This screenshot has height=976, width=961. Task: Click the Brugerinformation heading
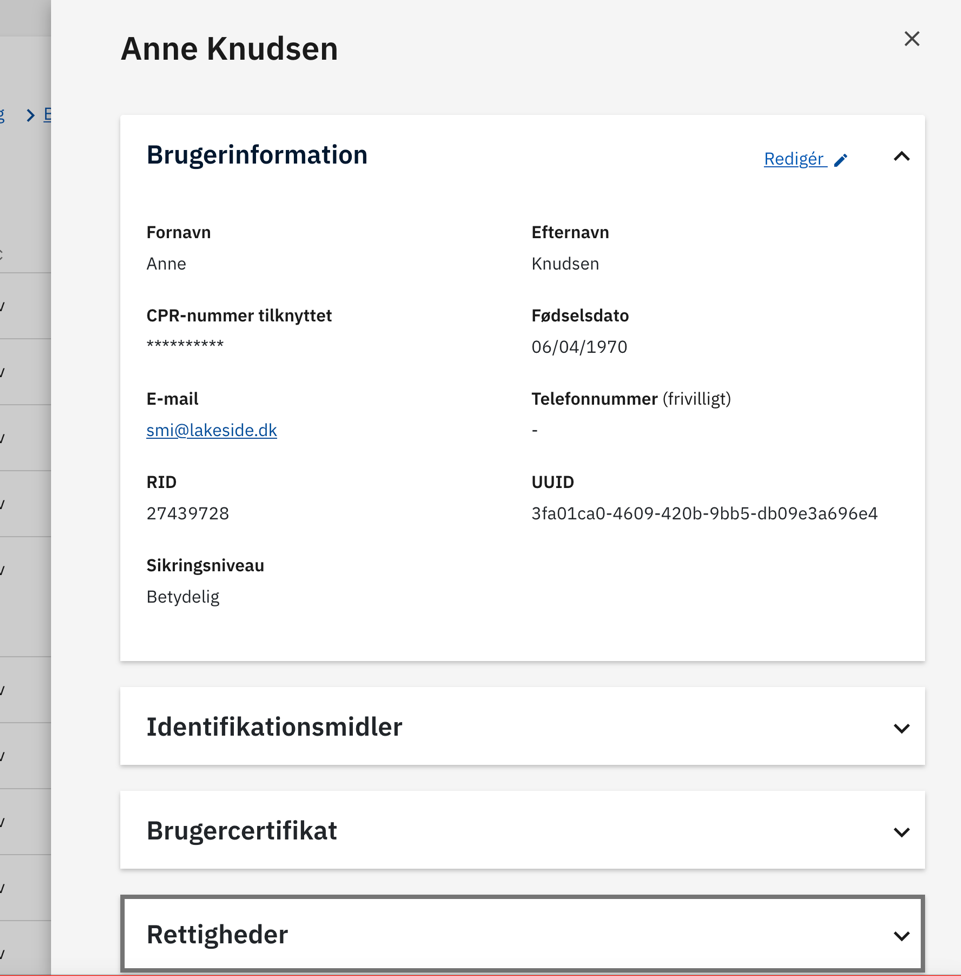[257, 155]
